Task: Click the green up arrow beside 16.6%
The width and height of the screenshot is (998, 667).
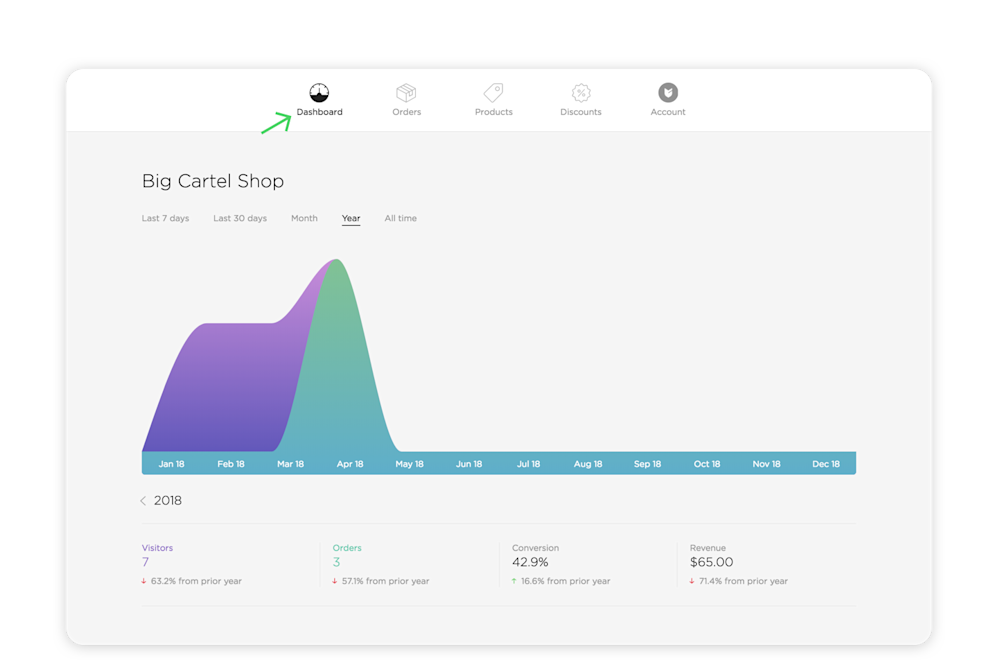Action: (x=514, y=581)
